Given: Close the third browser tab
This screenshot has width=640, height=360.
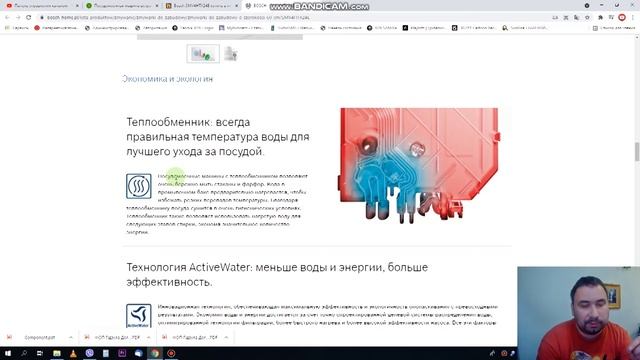Looking at the screenshot, I should 236,6.
